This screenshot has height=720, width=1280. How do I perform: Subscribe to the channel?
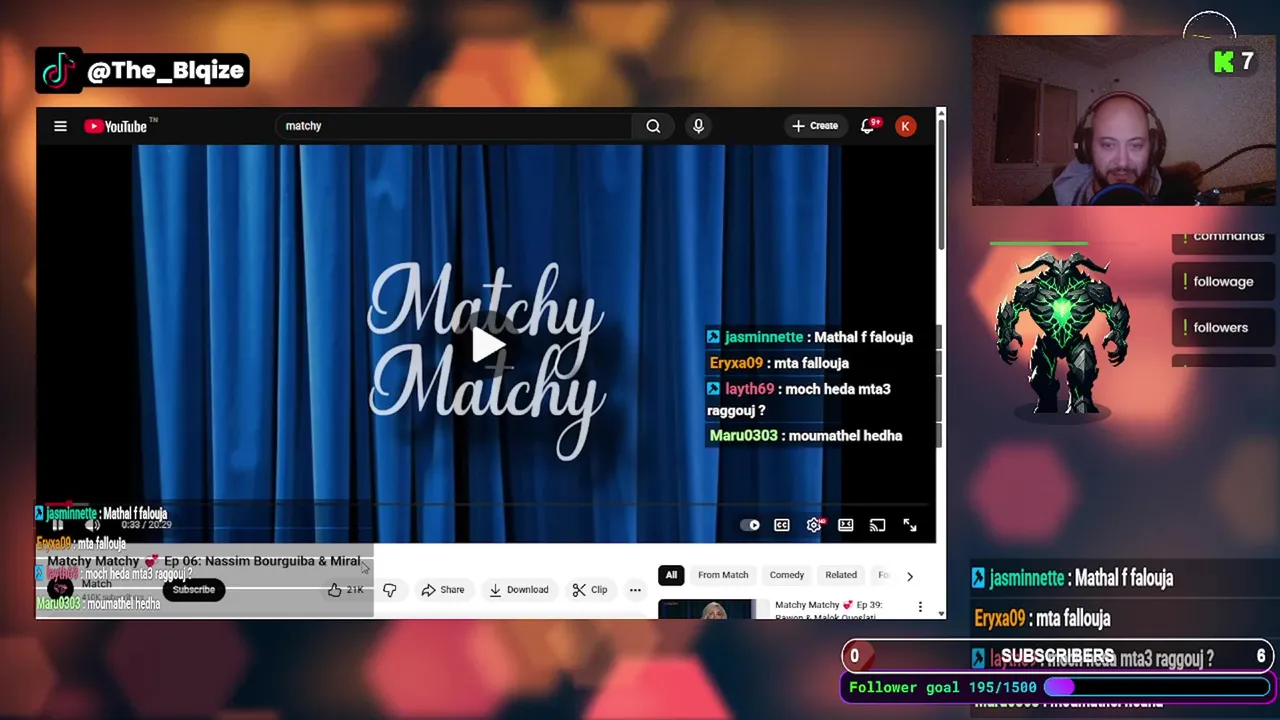tap(193, 589)
